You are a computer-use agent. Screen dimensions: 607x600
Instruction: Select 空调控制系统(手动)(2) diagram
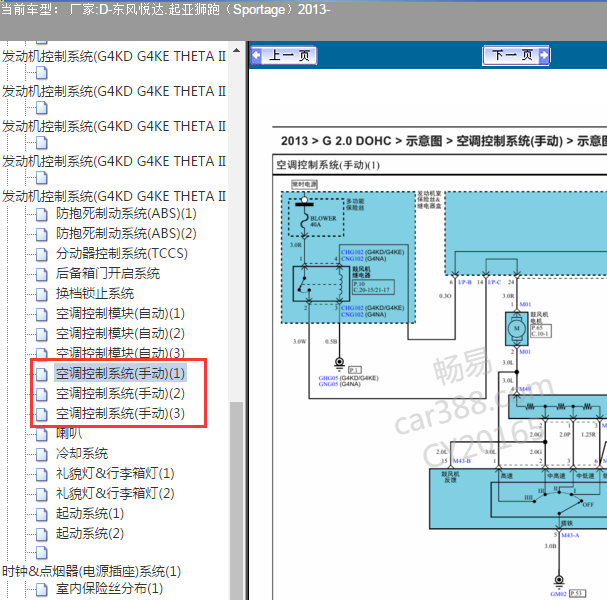tap(120, 393)
